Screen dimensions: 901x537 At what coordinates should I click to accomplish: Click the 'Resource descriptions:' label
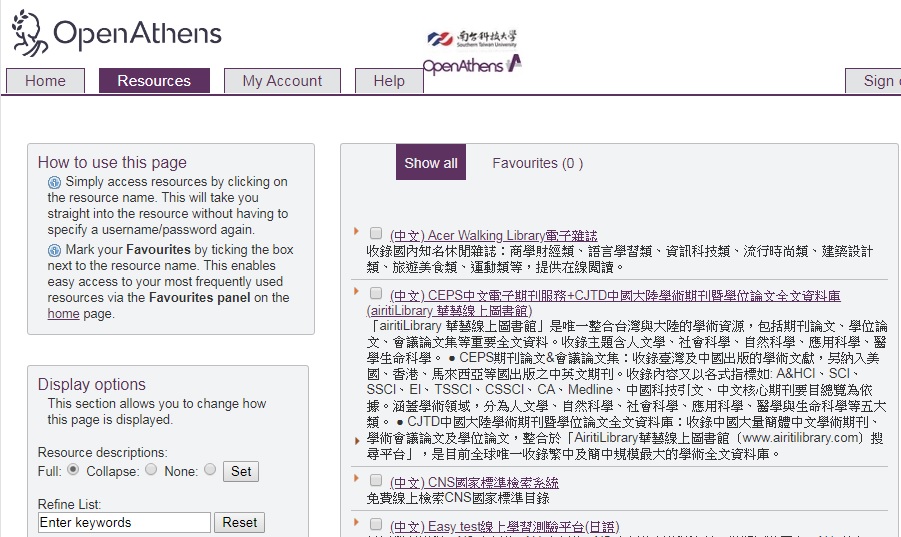(x=102, y=453)
